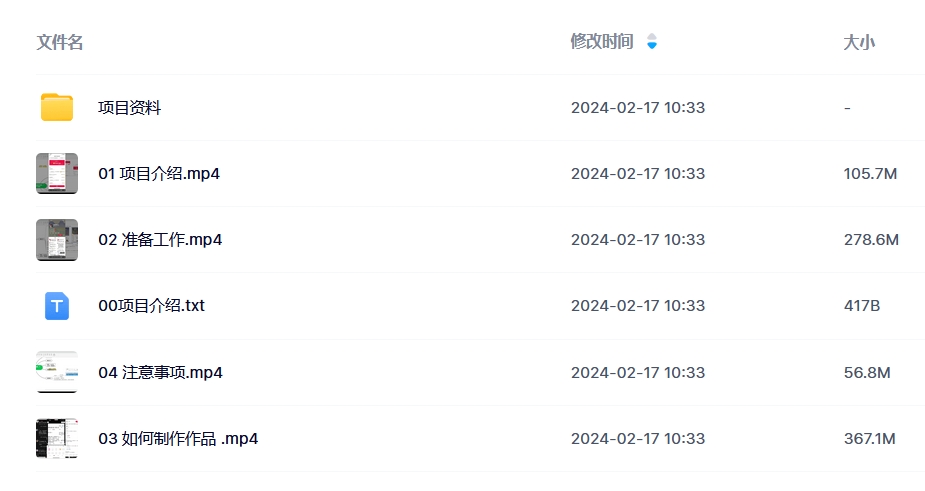Image resolution: width=925 pixels, height=491 pixels.
Task: Click the blue T text file icon
Action: 57,306
